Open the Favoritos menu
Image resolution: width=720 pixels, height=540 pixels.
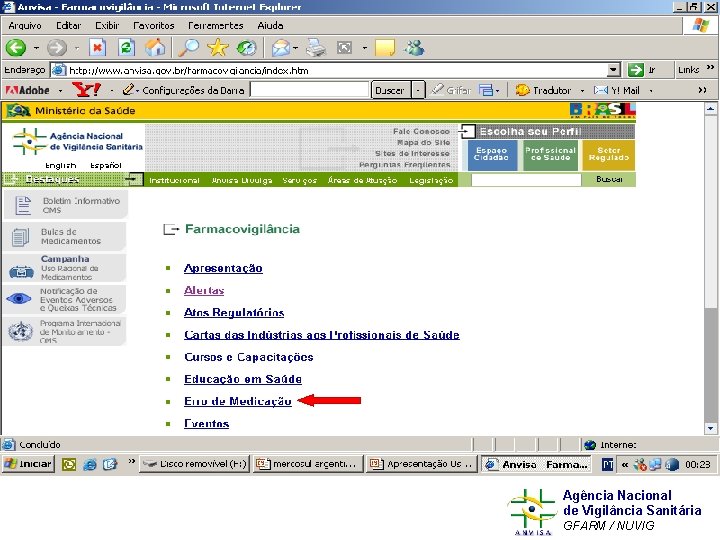154,26
